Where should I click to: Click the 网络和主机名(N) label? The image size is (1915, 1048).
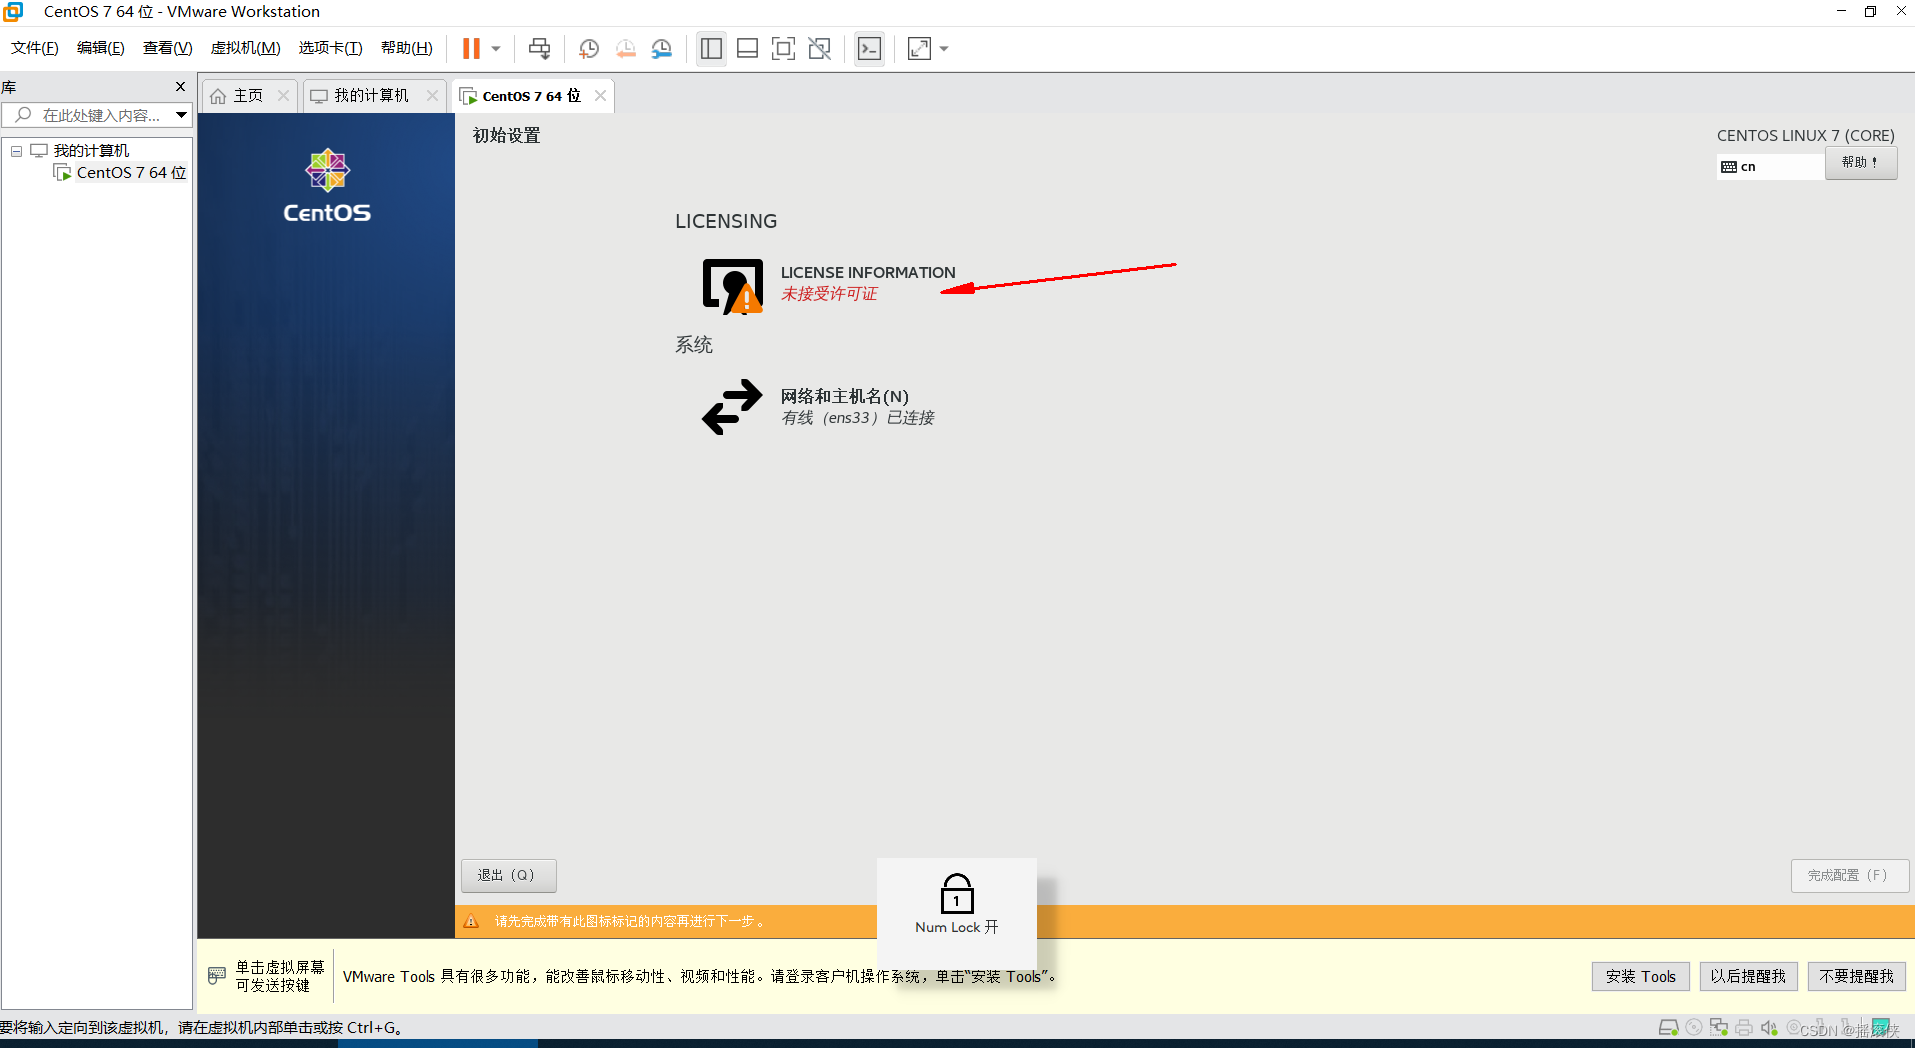pos(844,397)
